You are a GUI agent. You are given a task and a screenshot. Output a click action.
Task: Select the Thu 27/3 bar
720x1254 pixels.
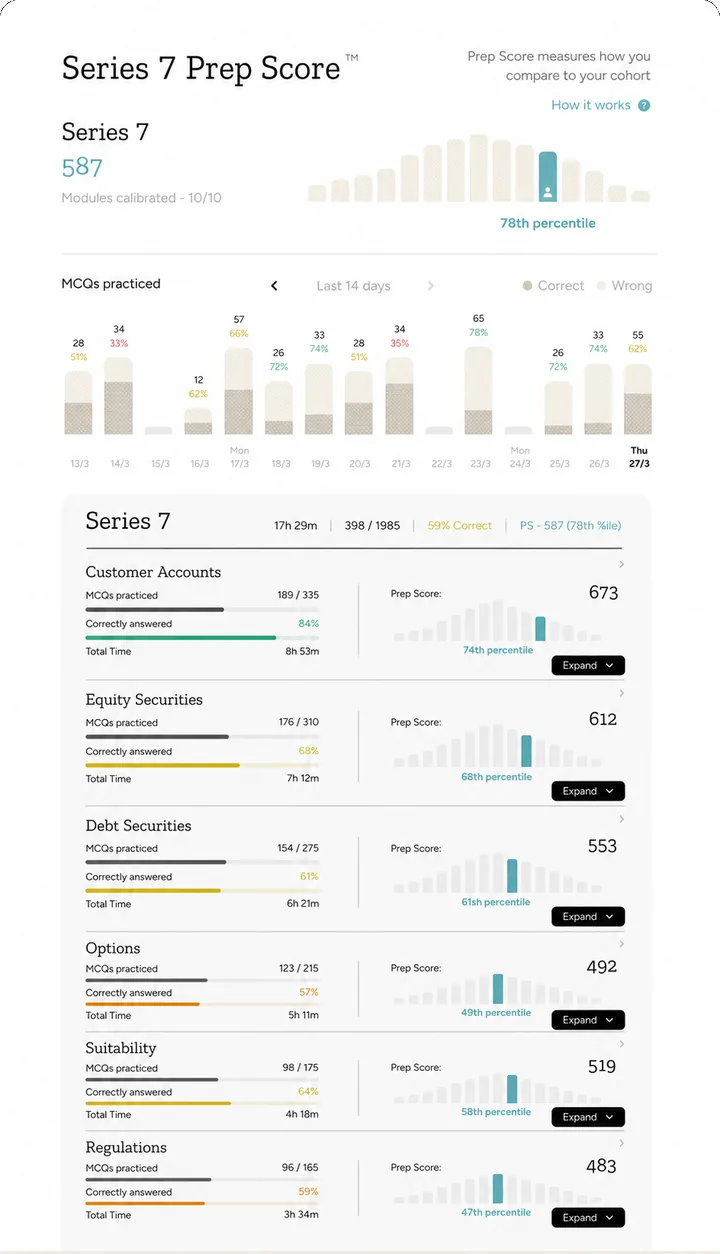click(x=638, y=399)
